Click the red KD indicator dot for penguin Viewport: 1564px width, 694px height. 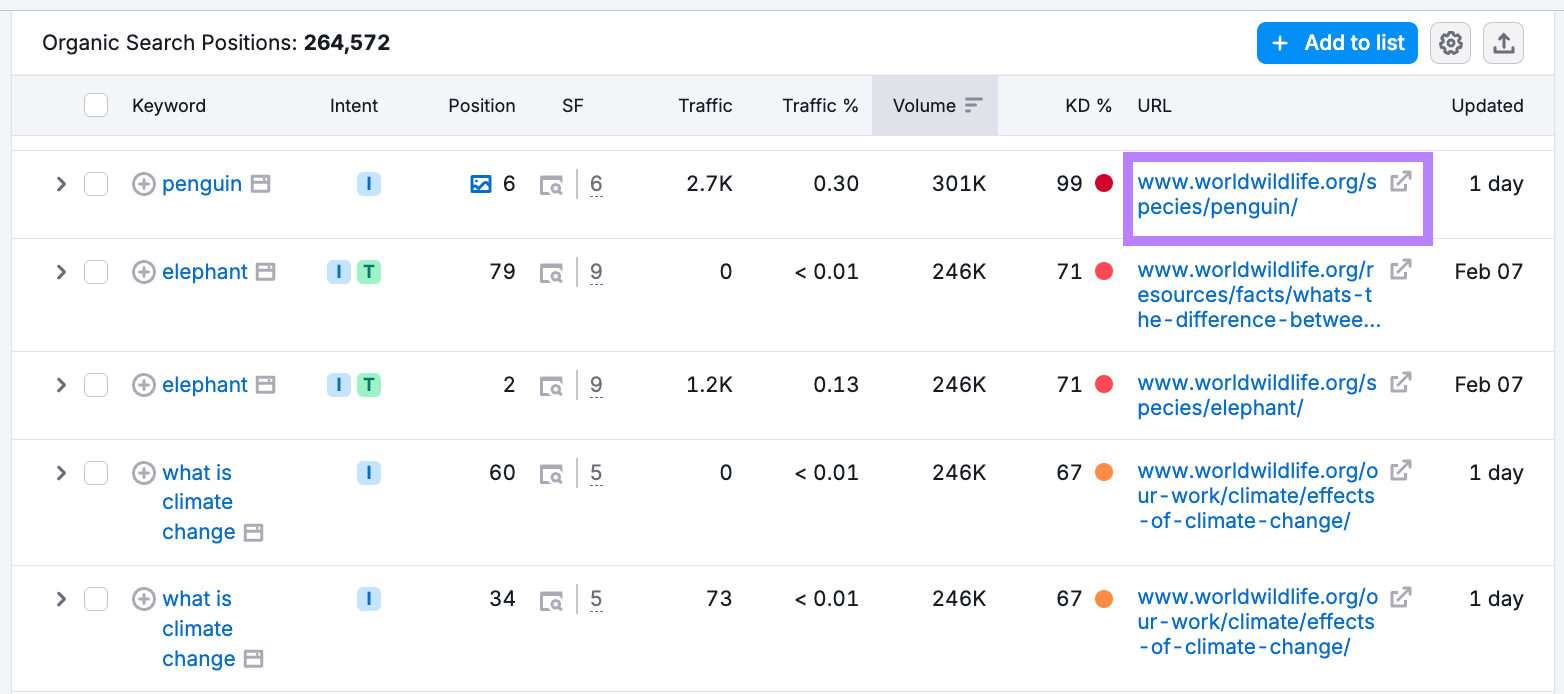click(x=1104, y=183)
